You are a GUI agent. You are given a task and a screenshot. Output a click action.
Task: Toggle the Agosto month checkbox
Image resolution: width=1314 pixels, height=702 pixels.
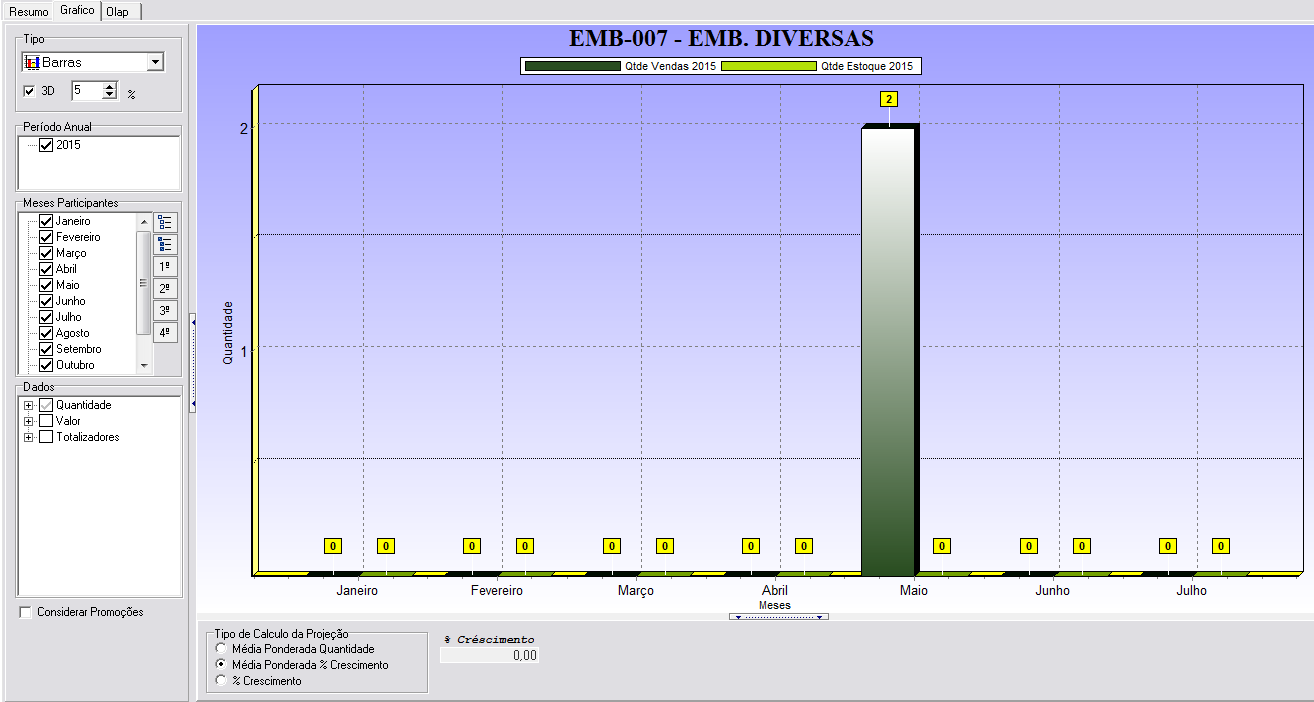(46, 333)
